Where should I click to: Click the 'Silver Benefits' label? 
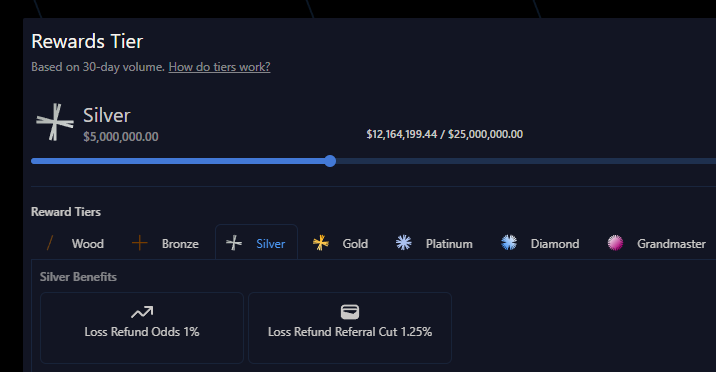78,277
